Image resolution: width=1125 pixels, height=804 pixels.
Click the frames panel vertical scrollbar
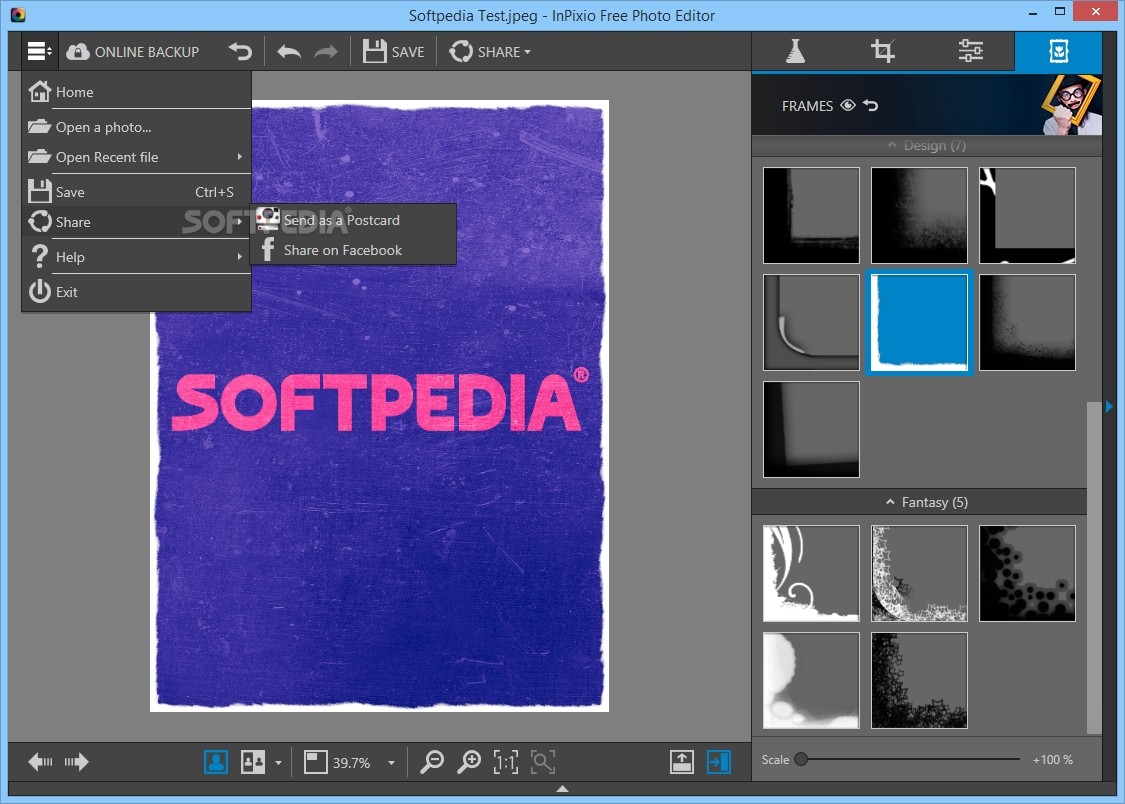coord(1093,567)
